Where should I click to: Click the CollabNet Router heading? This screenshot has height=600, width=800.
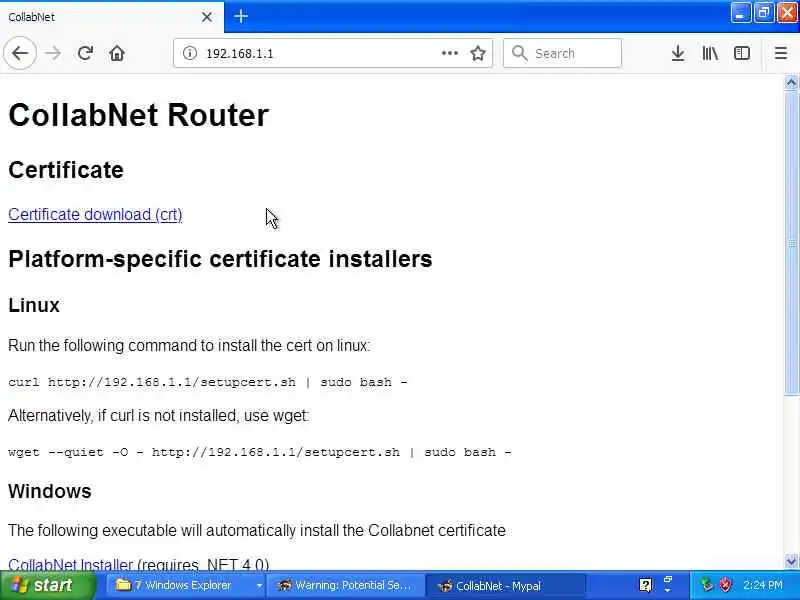pos(138,115)
